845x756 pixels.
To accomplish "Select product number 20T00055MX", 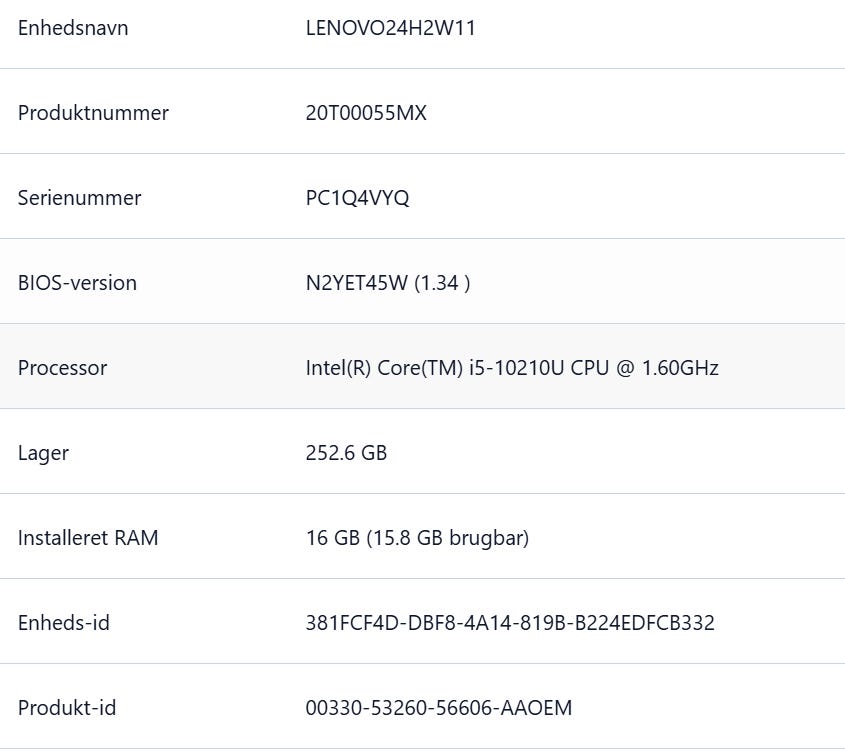I will [x=366, y=113].
